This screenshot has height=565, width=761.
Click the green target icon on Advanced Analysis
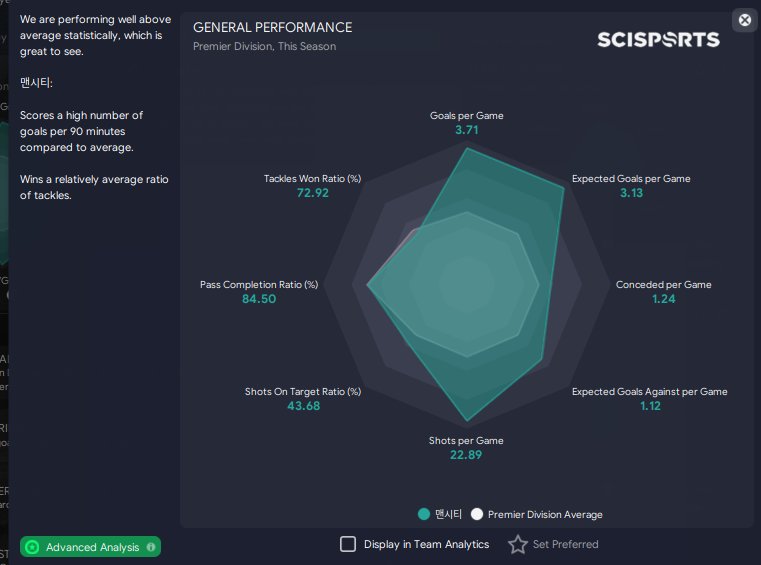pyautogui.click(x=32, y=547)
